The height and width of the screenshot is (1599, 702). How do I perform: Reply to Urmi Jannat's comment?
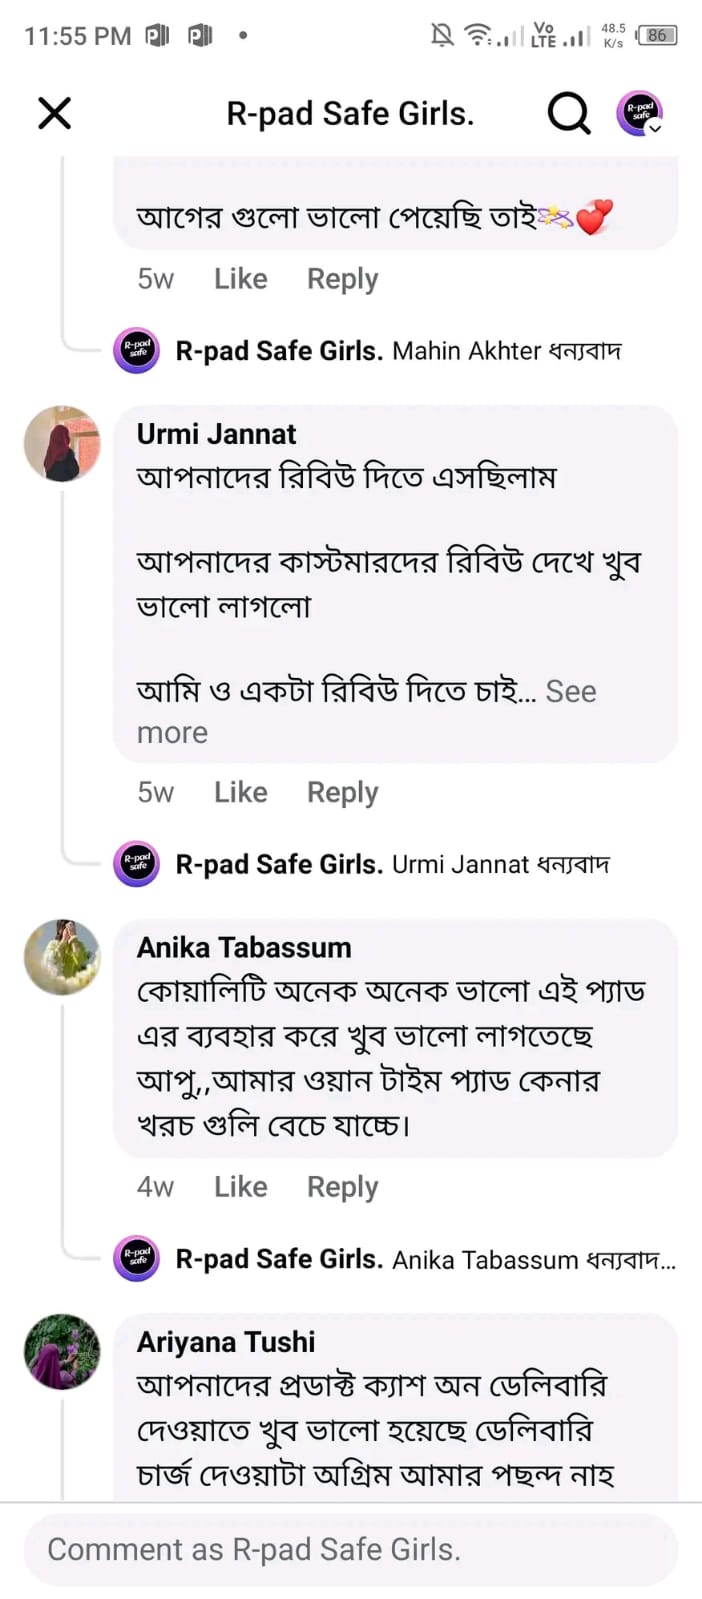coord(342,792)
